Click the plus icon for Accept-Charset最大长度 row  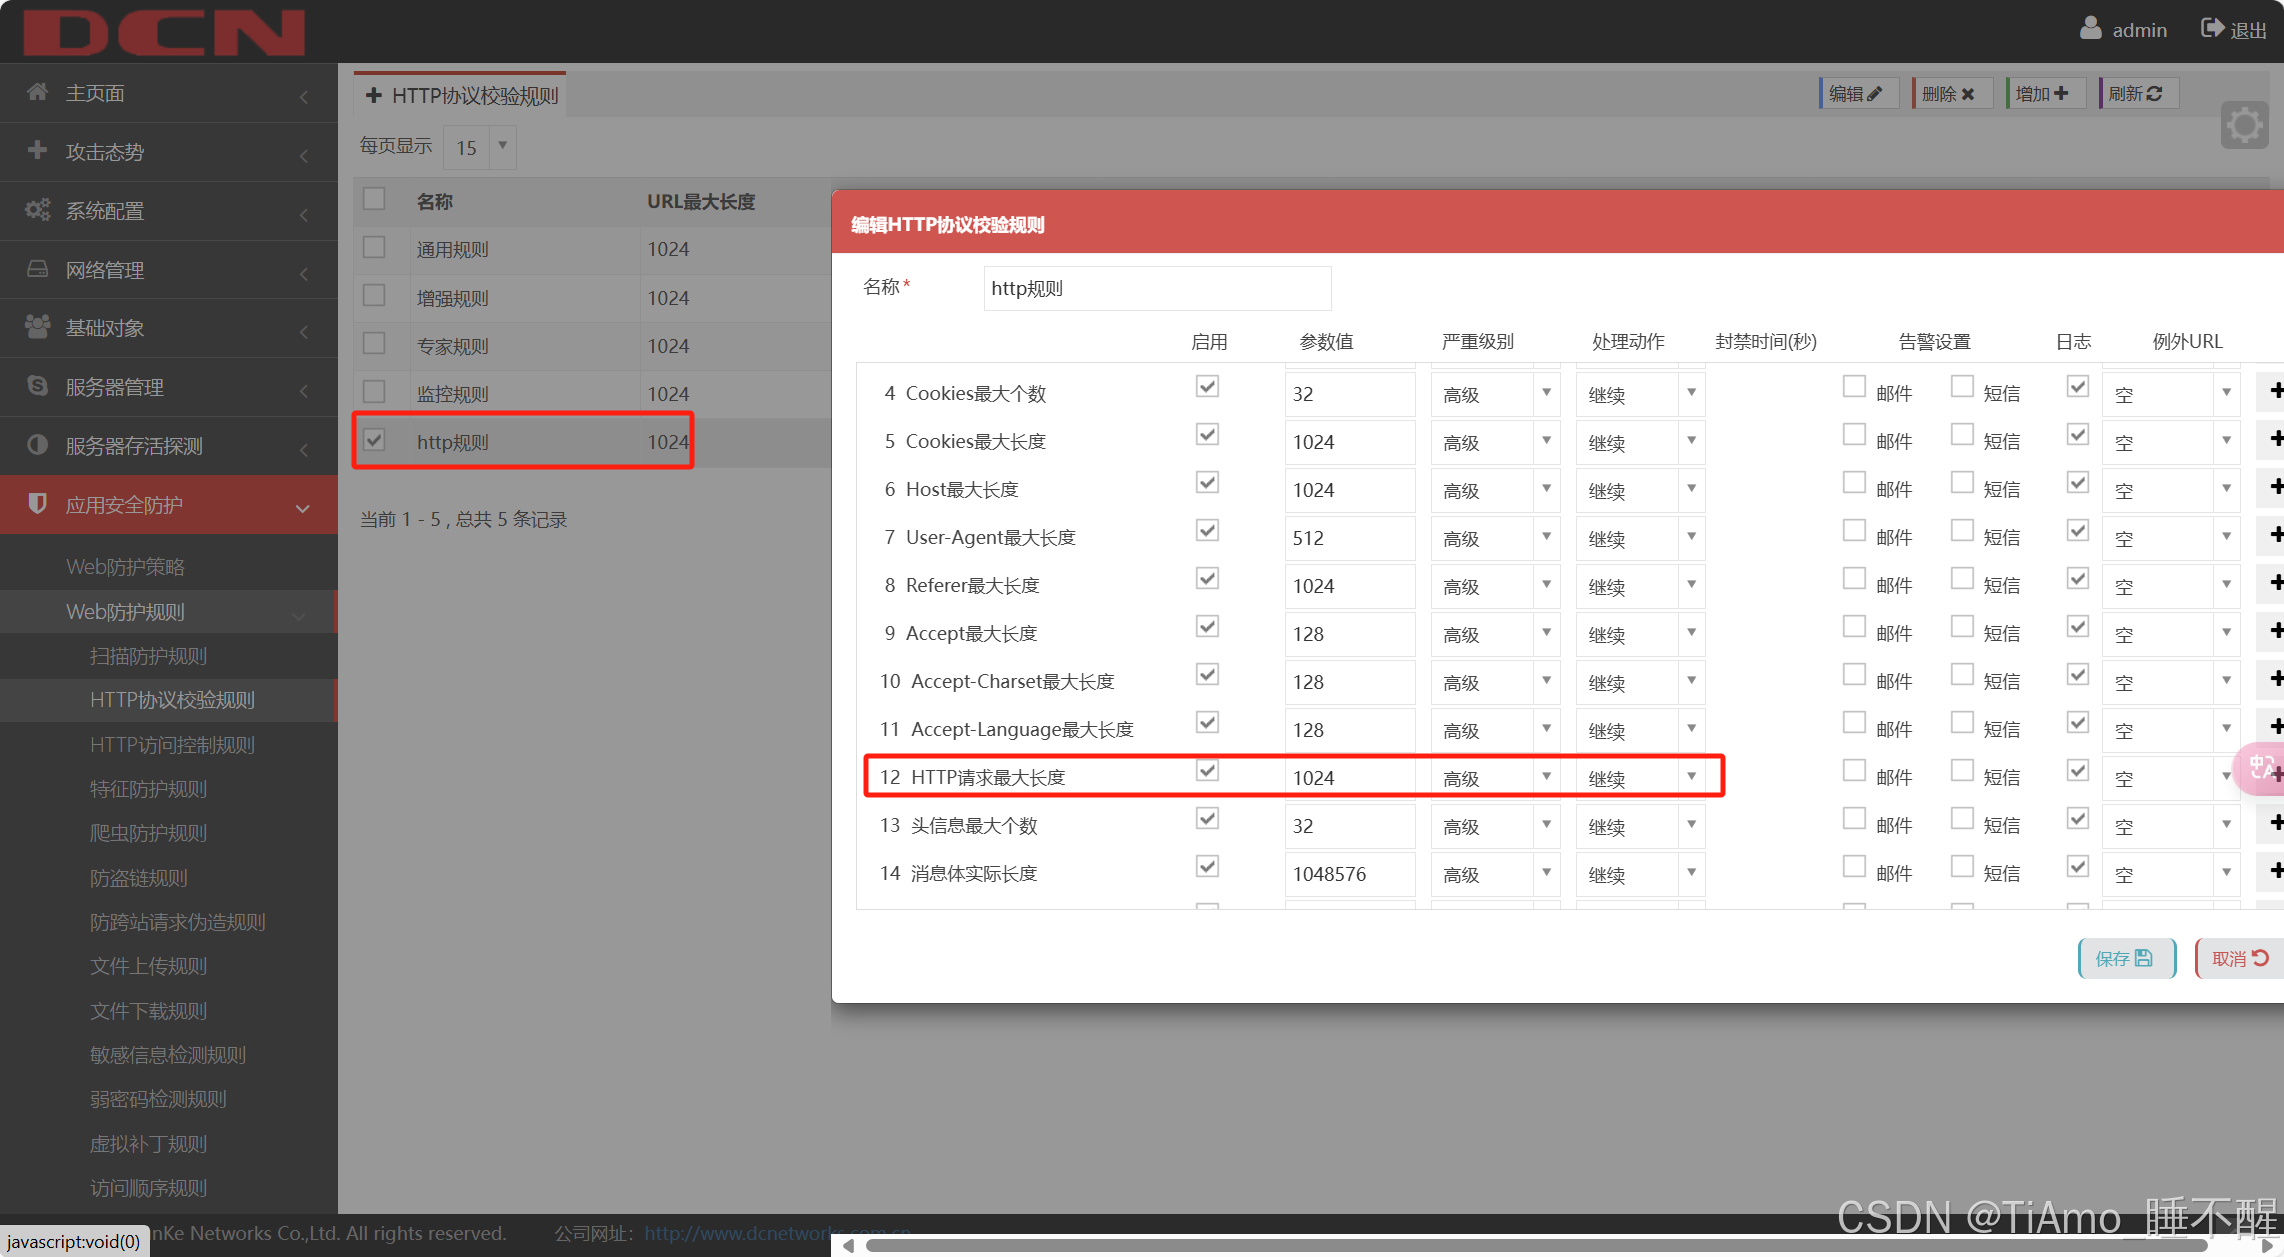click(x=2274, y=679)
